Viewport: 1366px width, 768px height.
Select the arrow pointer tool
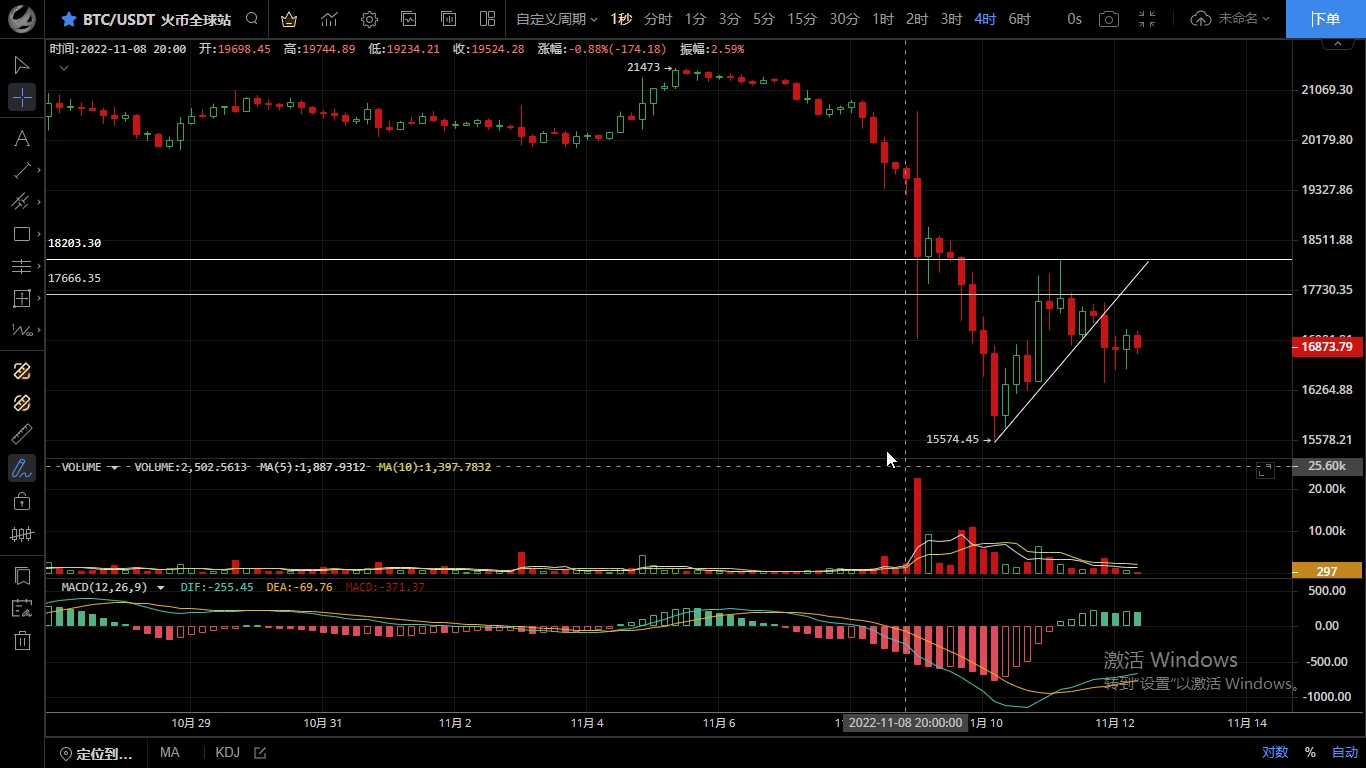(22, 65)
